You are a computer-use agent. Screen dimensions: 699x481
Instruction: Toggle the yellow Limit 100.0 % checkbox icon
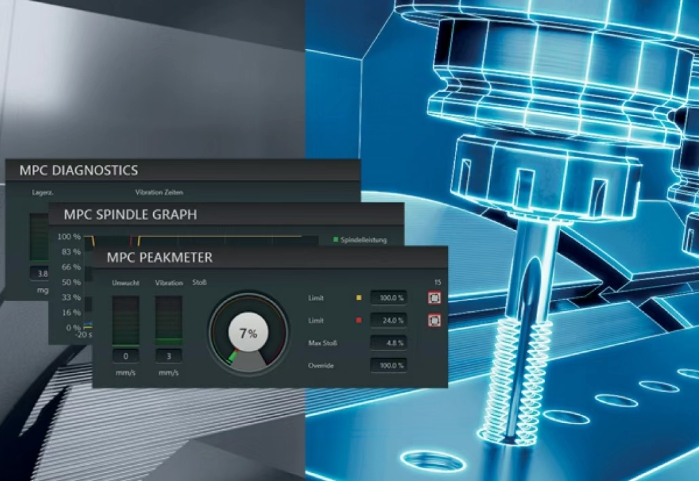[434, 298]
